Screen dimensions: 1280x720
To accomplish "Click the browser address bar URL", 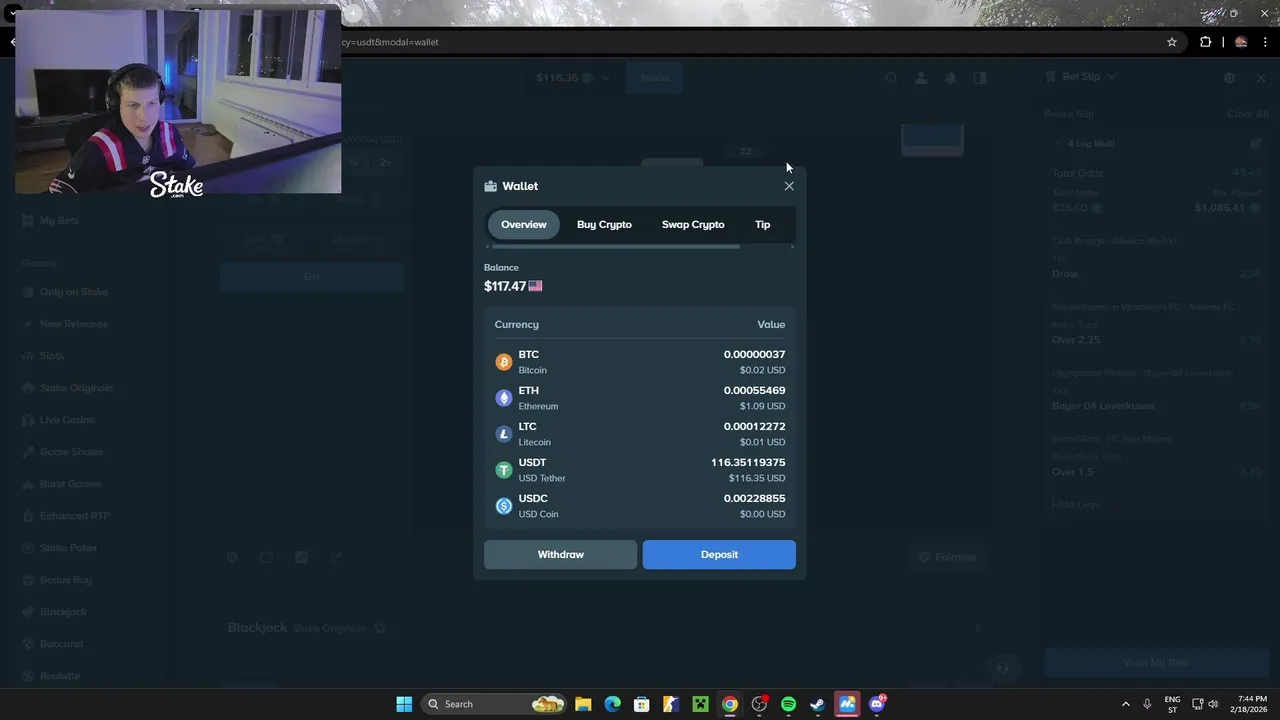I will coord(389,42).
